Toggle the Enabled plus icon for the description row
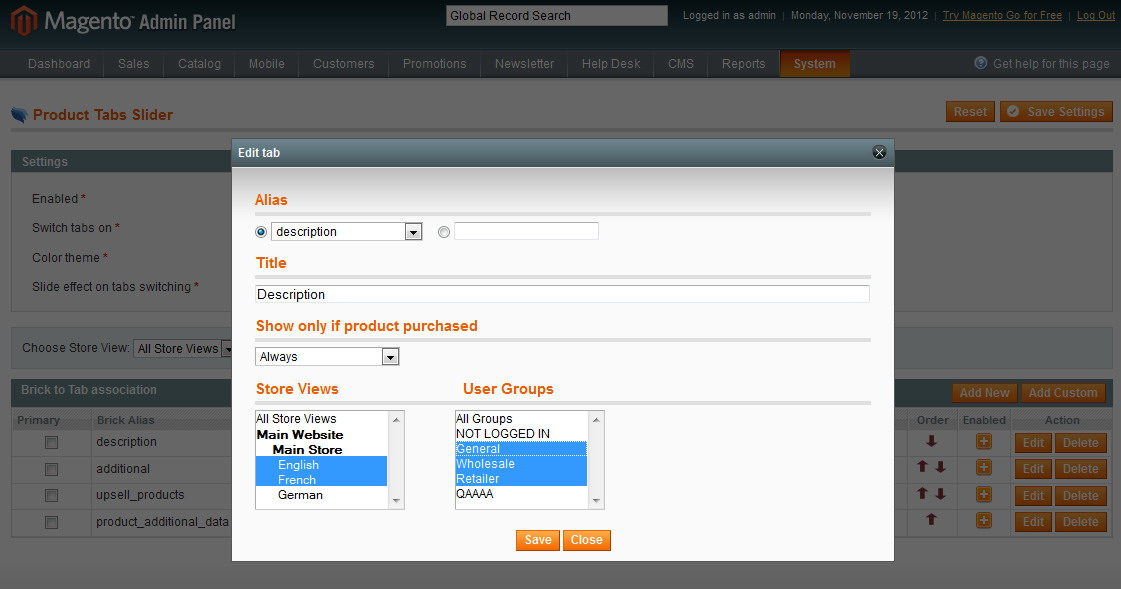This screenshot has height=589, width=1121. coord(984,442)
